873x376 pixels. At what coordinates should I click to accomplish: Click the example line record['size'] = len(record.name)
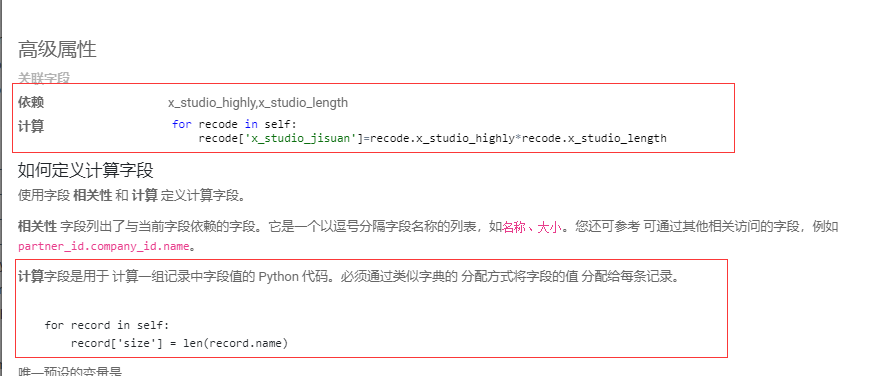coord(179,344)
